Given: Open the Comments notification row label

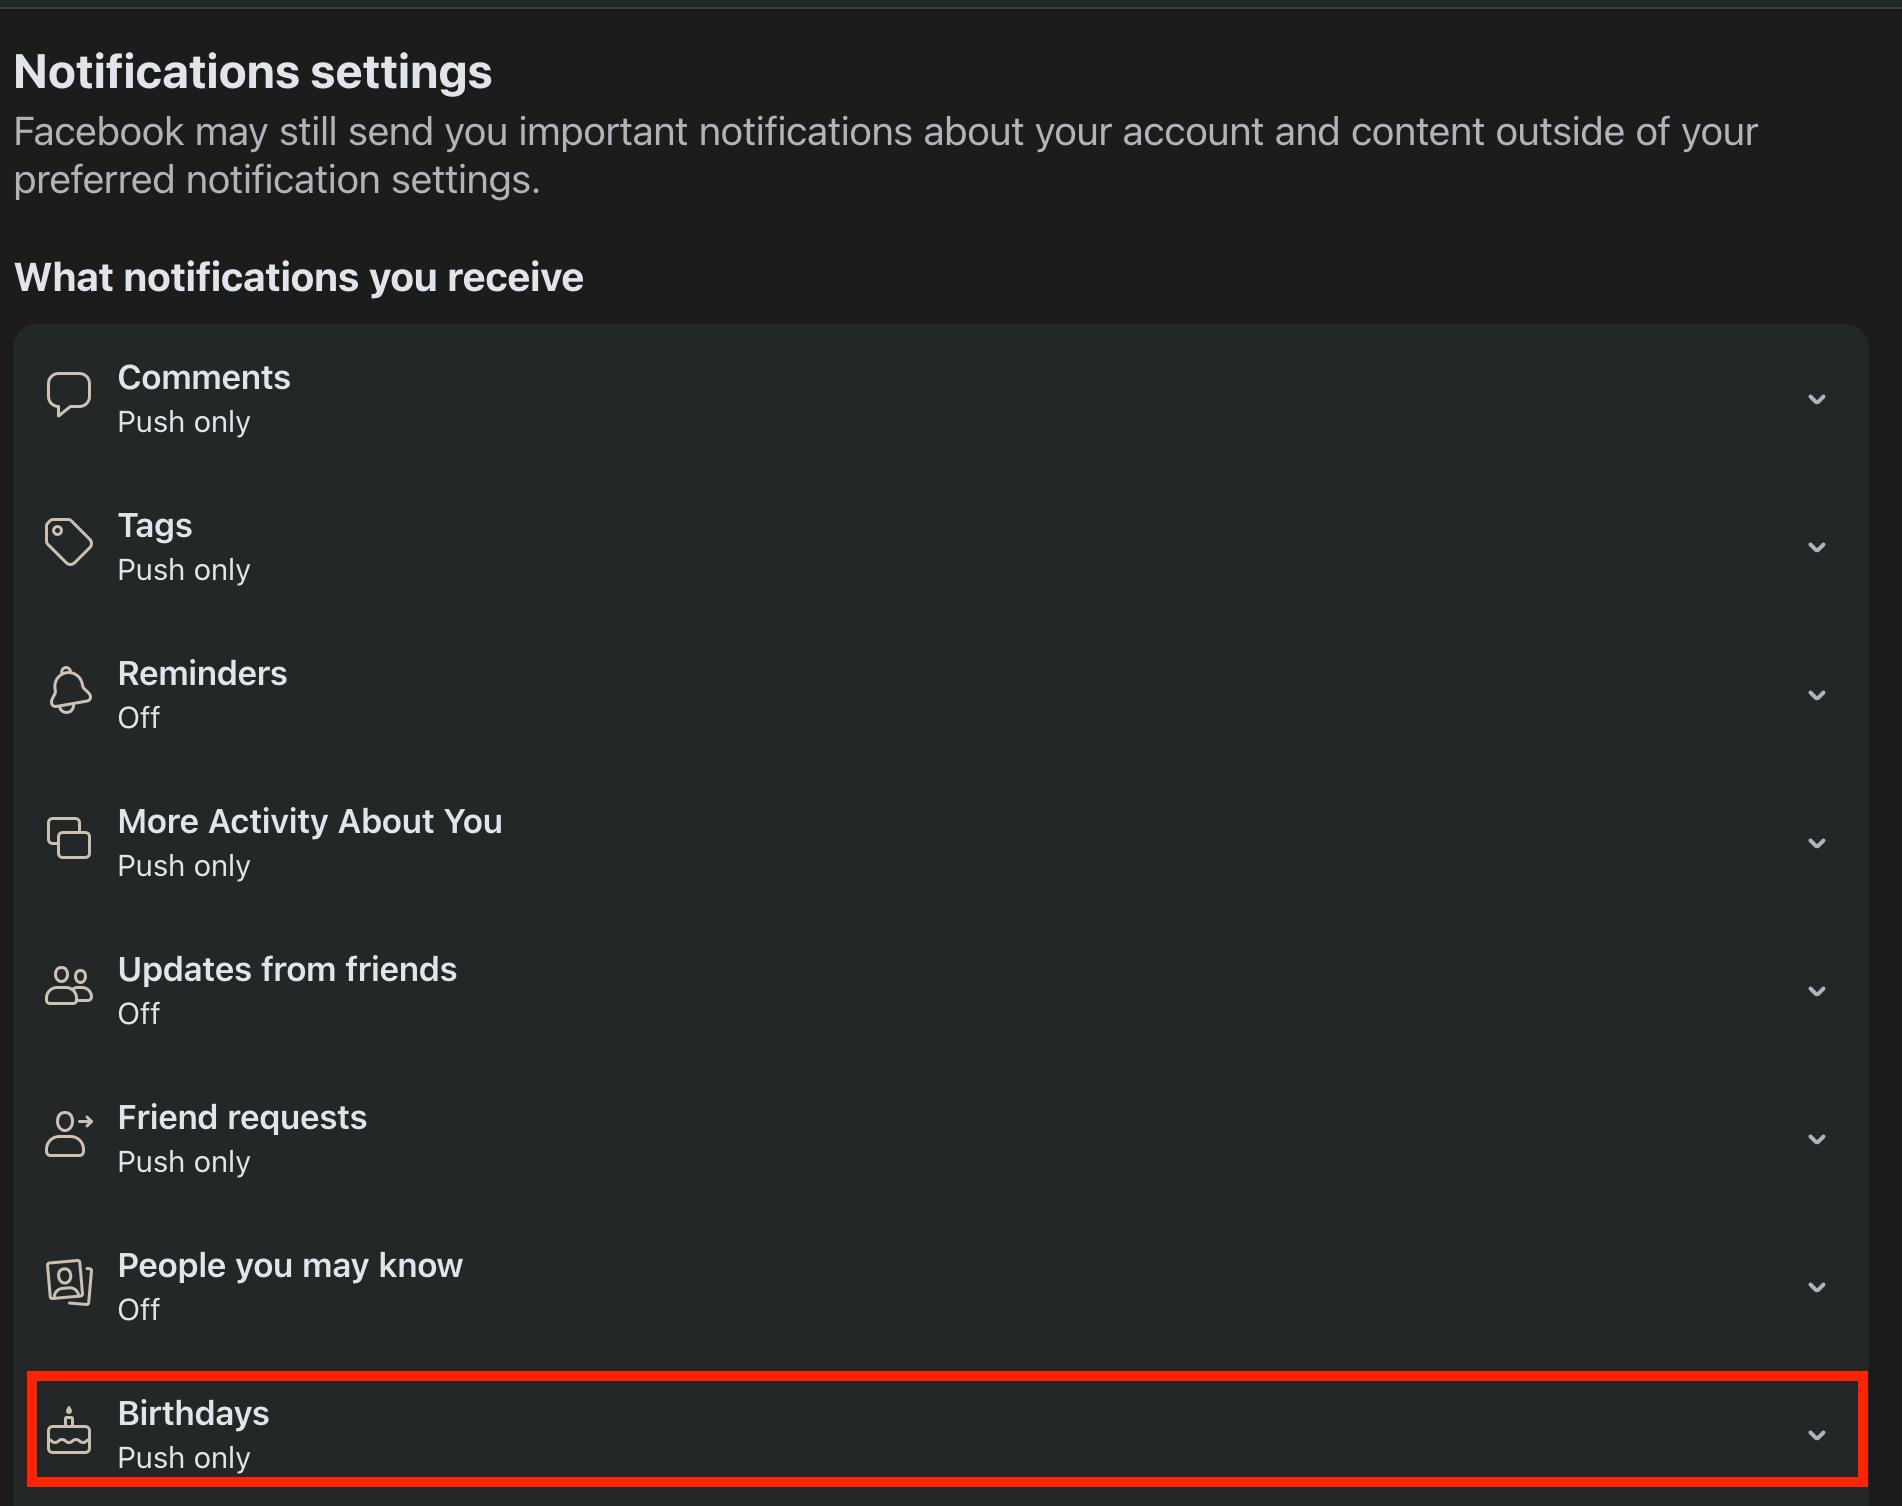Looking at the screenshot, I should [204, 378].
